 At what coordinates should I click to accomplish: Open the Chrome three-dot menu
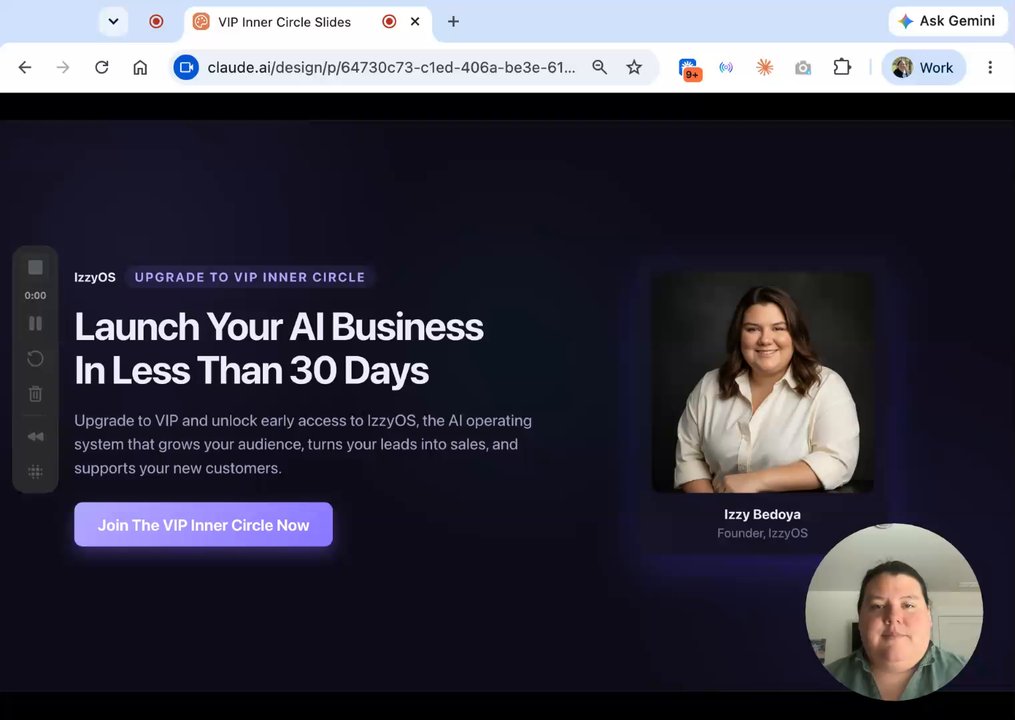pos(990,67)
